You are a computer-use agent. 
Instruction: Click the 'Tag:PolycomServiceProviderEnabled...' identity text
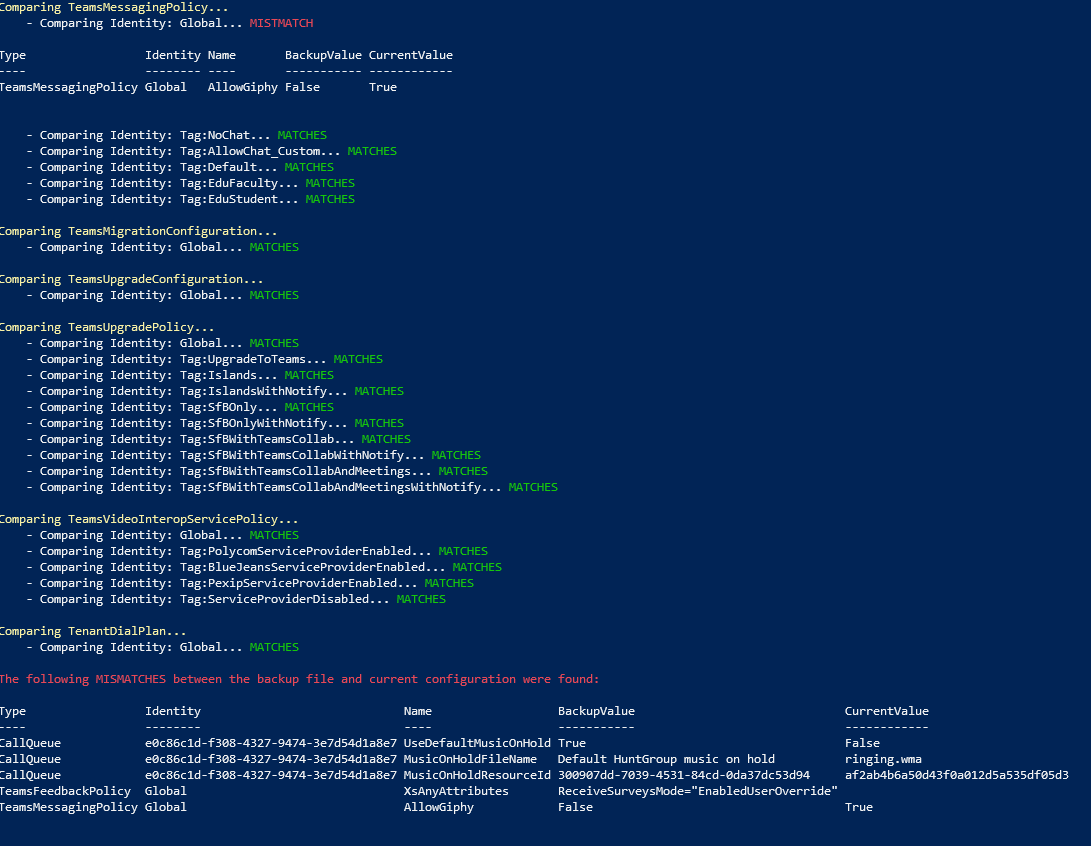click(305, 551)
